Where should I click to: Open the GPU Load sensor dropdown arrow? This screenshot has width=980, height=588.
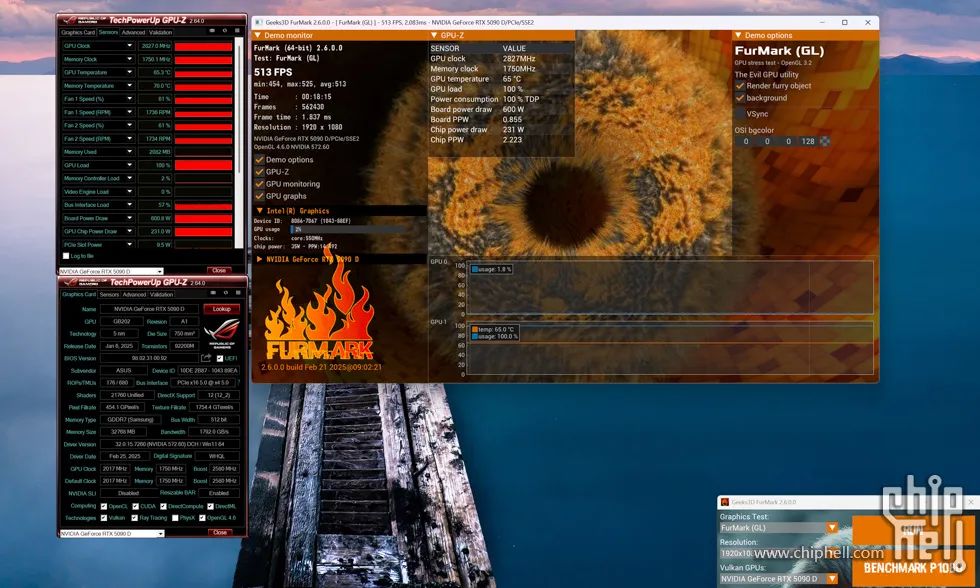tap(129, 165)
